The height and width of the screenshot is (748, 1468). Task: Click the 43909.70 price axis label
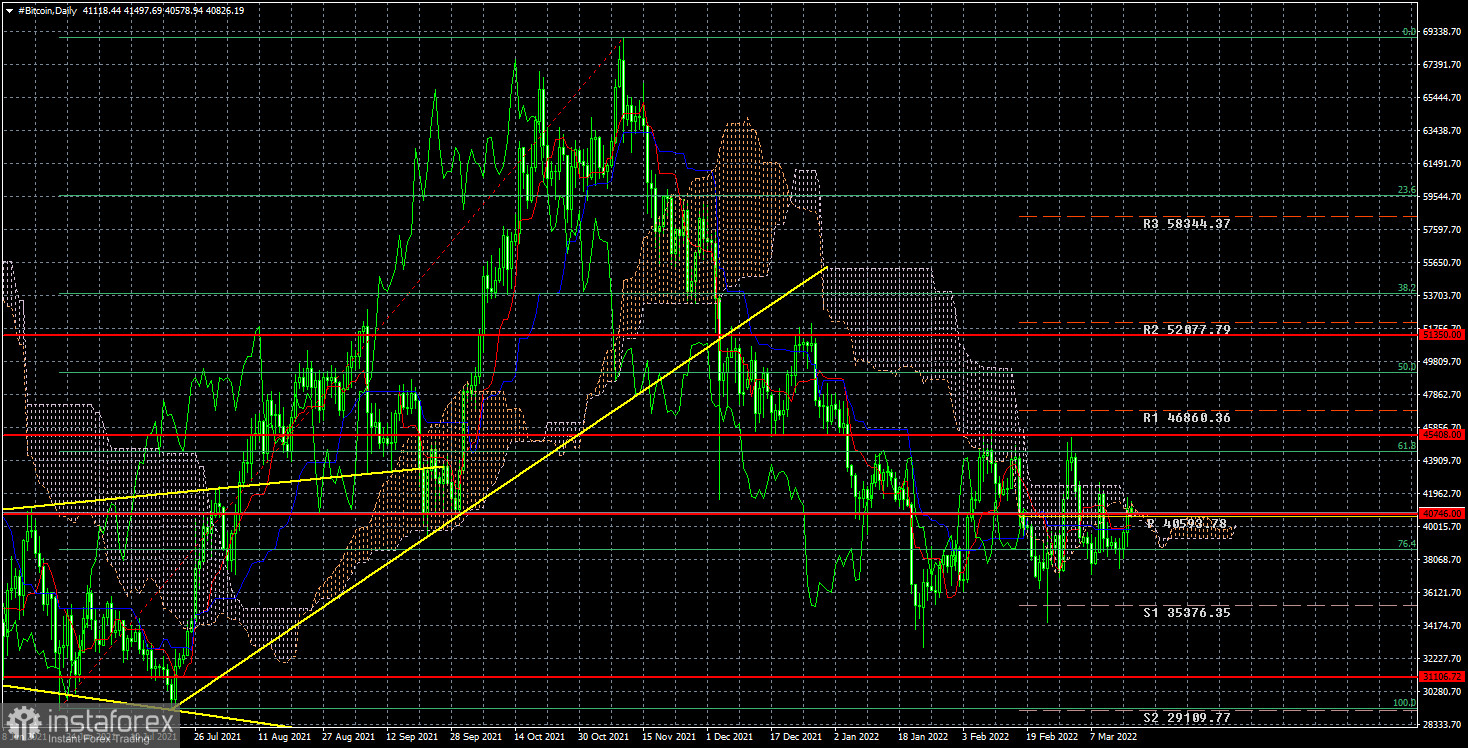coord(1443,461)
